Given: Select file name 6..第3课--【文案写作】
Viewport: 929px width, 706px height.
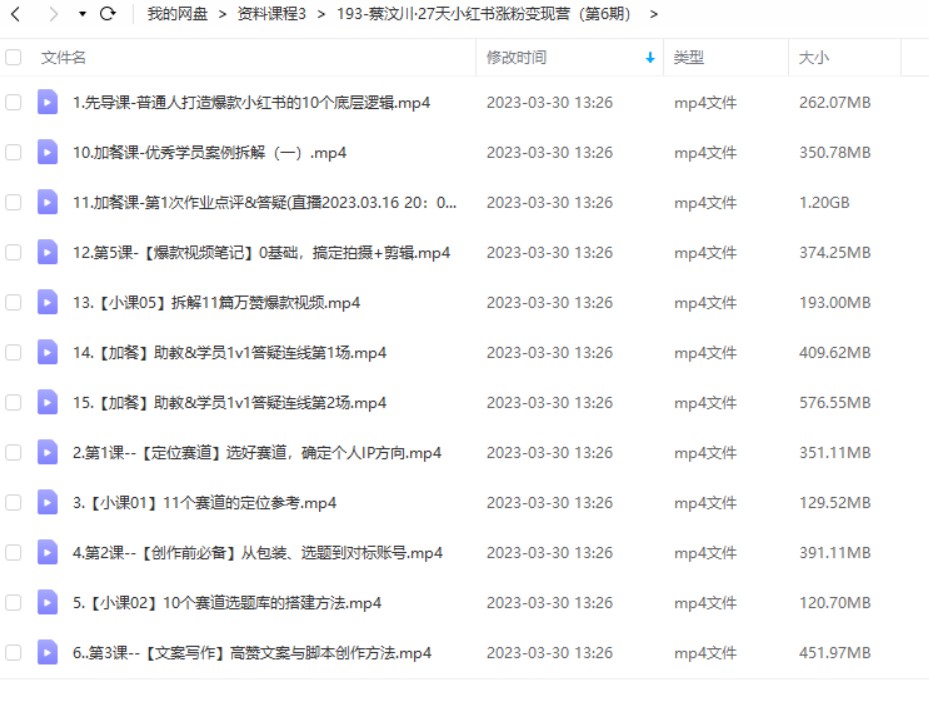Looking at the screenshot, I should 252,653.
